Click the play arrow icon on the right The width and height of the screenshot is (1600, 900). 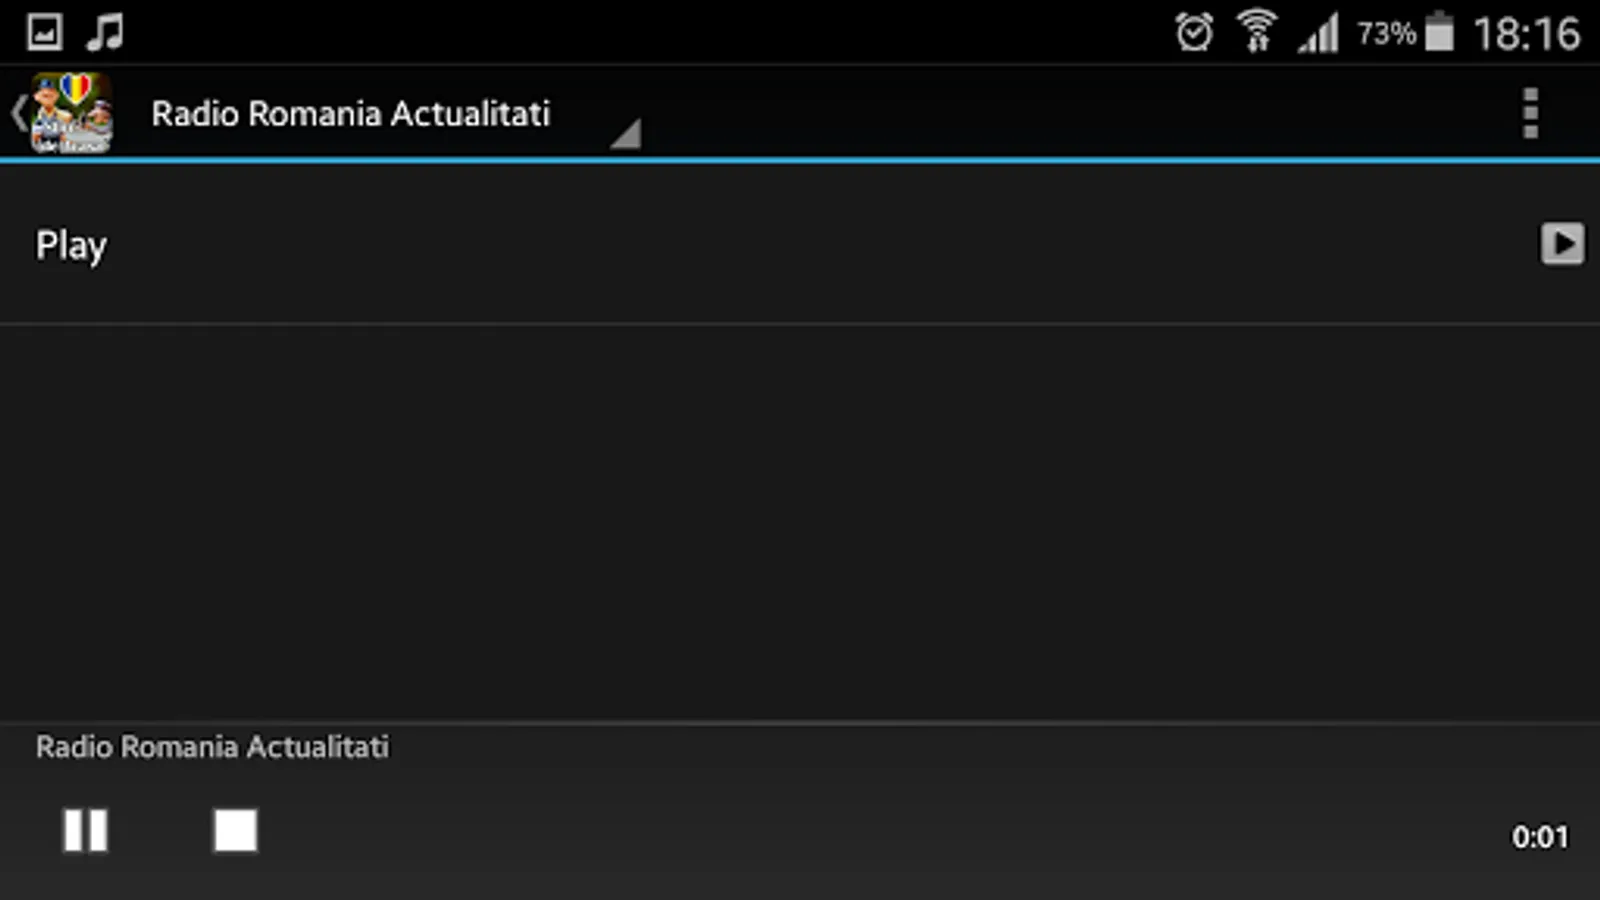click(1561, 243)
